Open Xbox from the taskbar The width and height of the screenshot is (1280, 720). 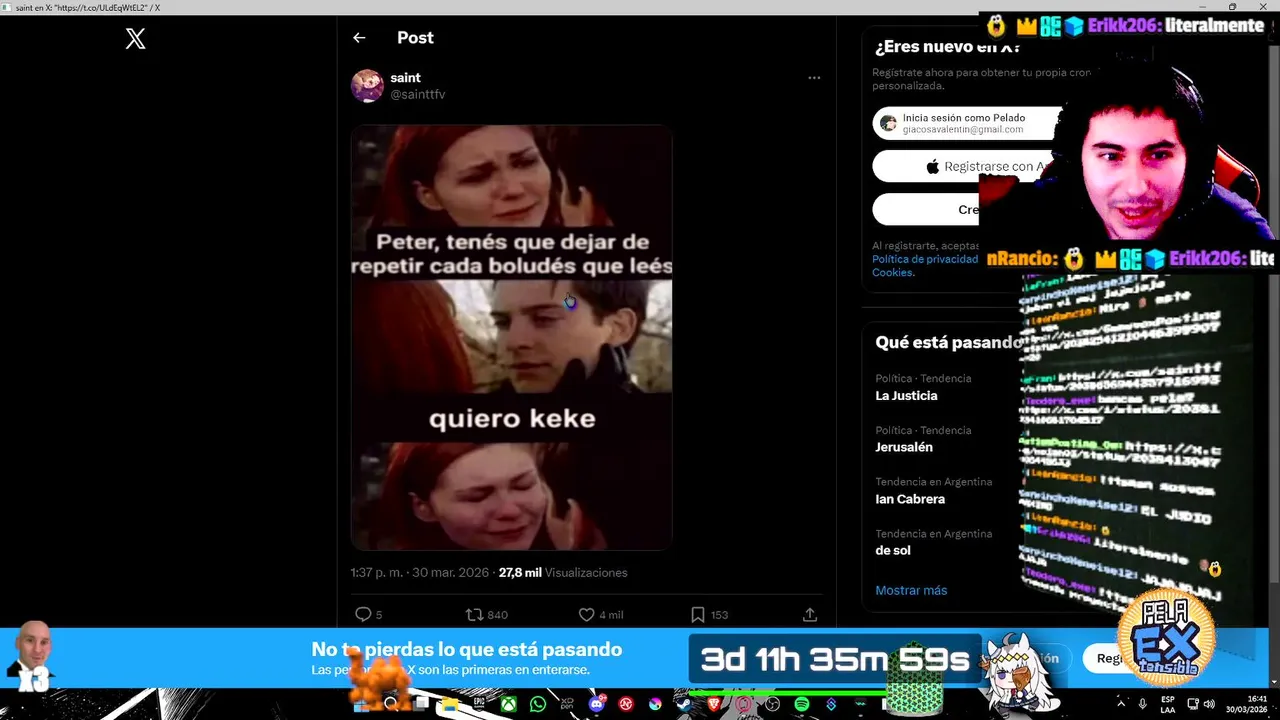coord(508,704)
